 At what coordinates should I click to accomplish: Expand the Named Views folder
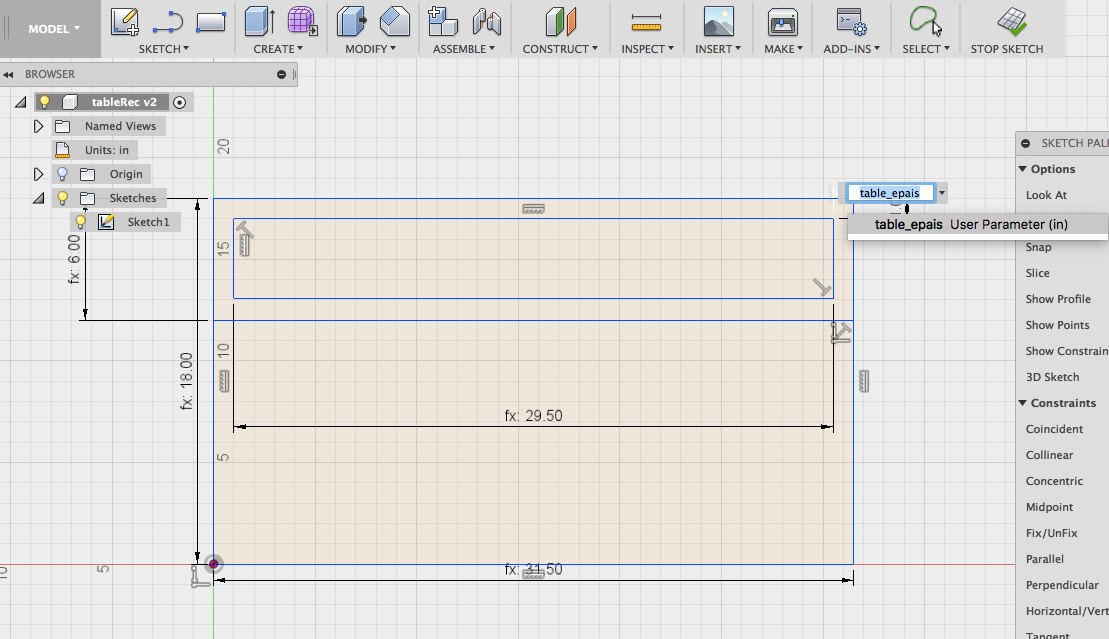point(38,126)
